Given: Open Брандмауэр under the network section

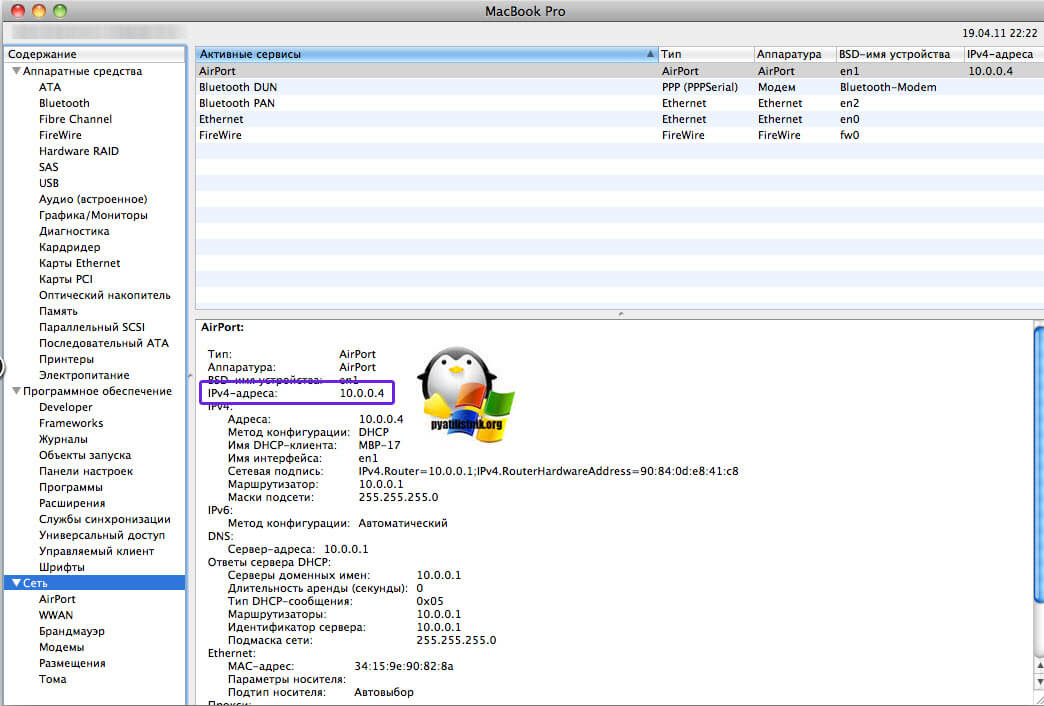Looking at the screenshot, I should point(72,631).
